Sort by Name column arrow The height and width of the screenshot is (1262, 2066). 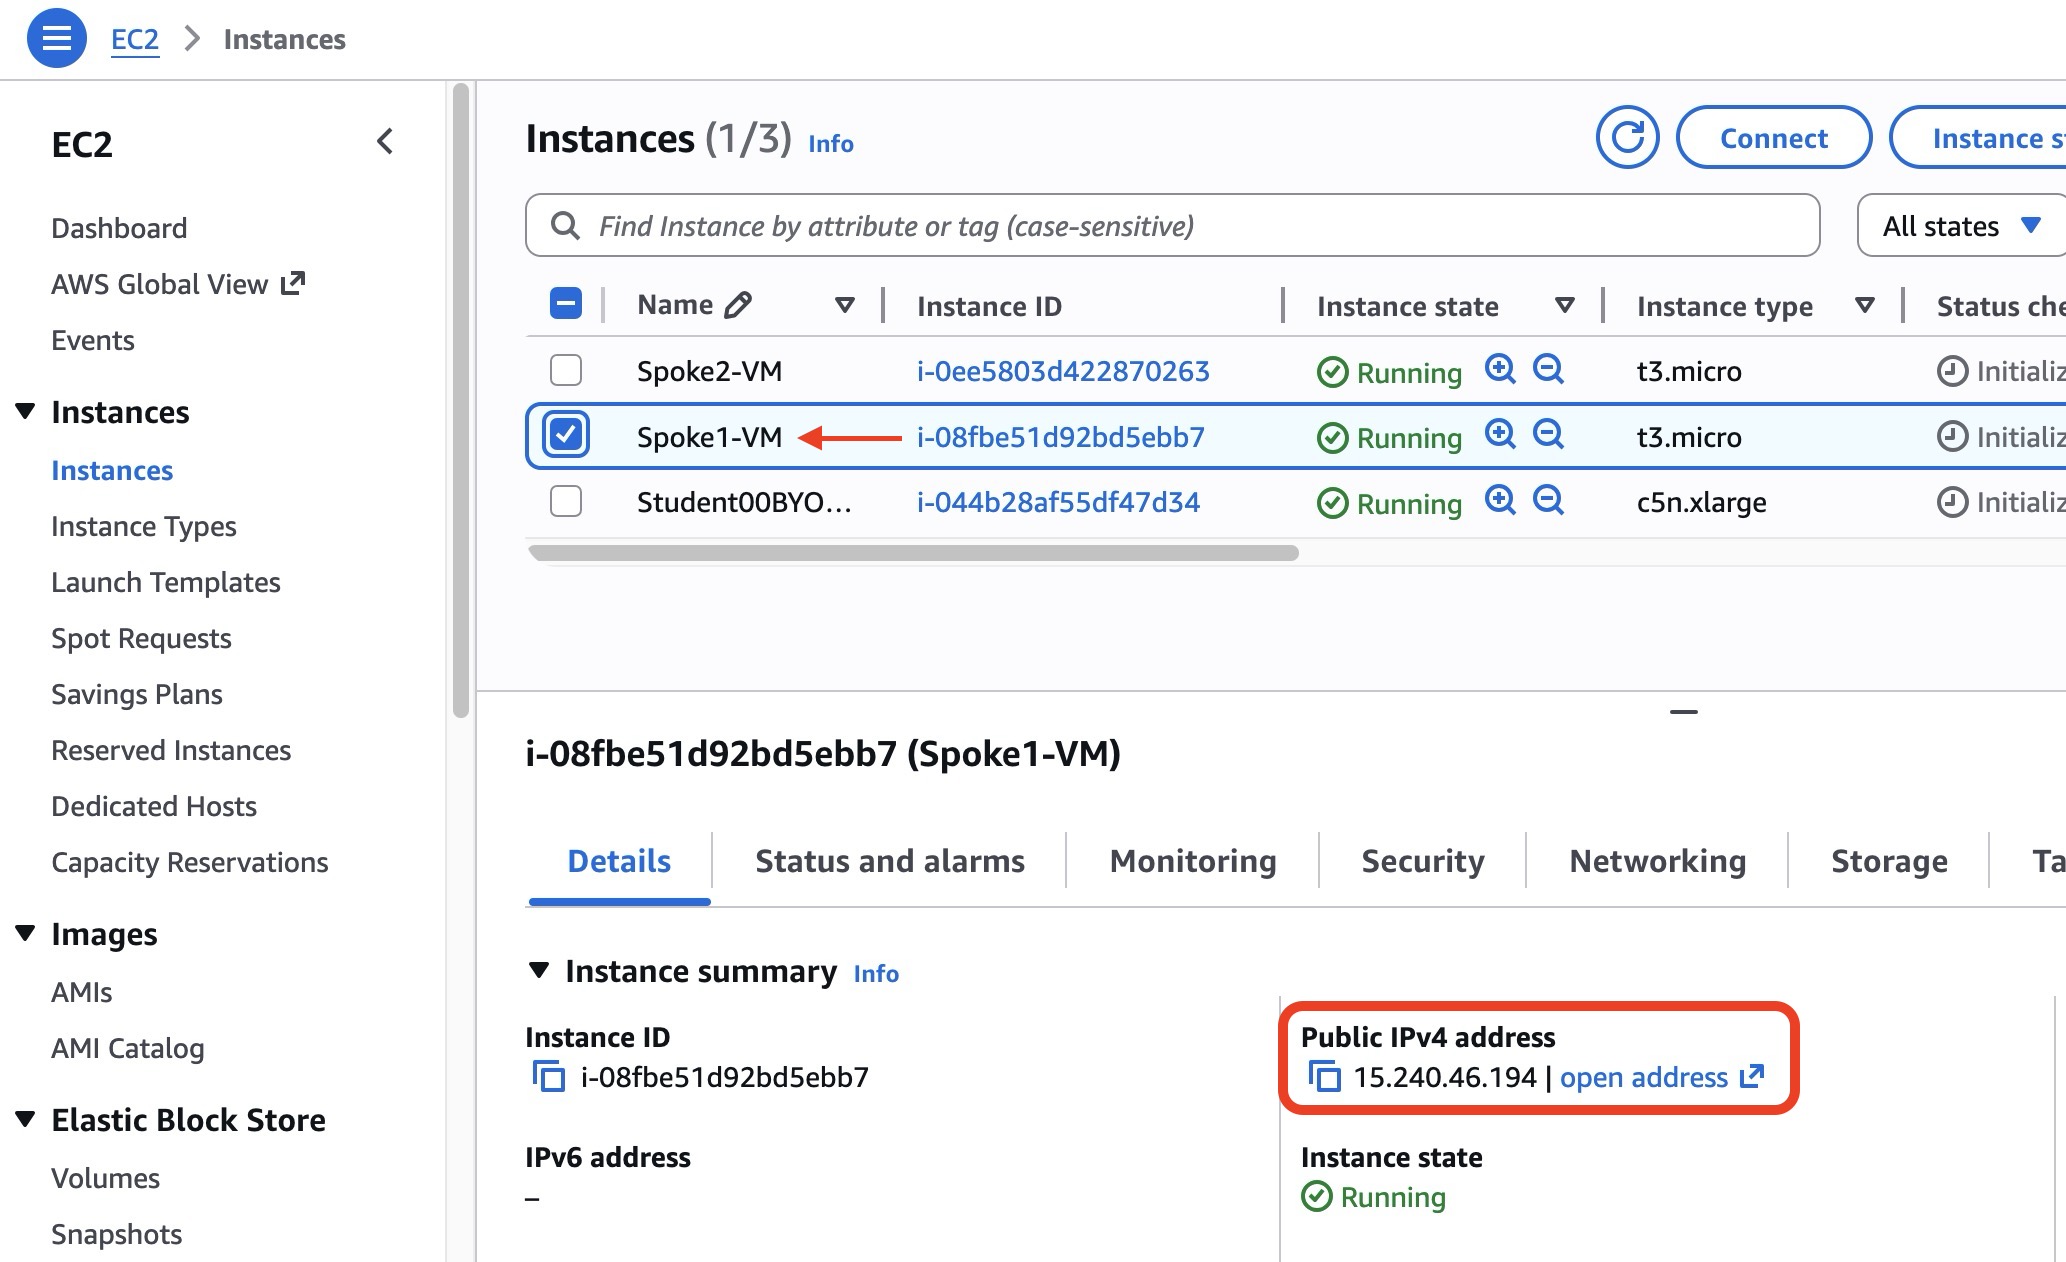[x=845, y=305]
